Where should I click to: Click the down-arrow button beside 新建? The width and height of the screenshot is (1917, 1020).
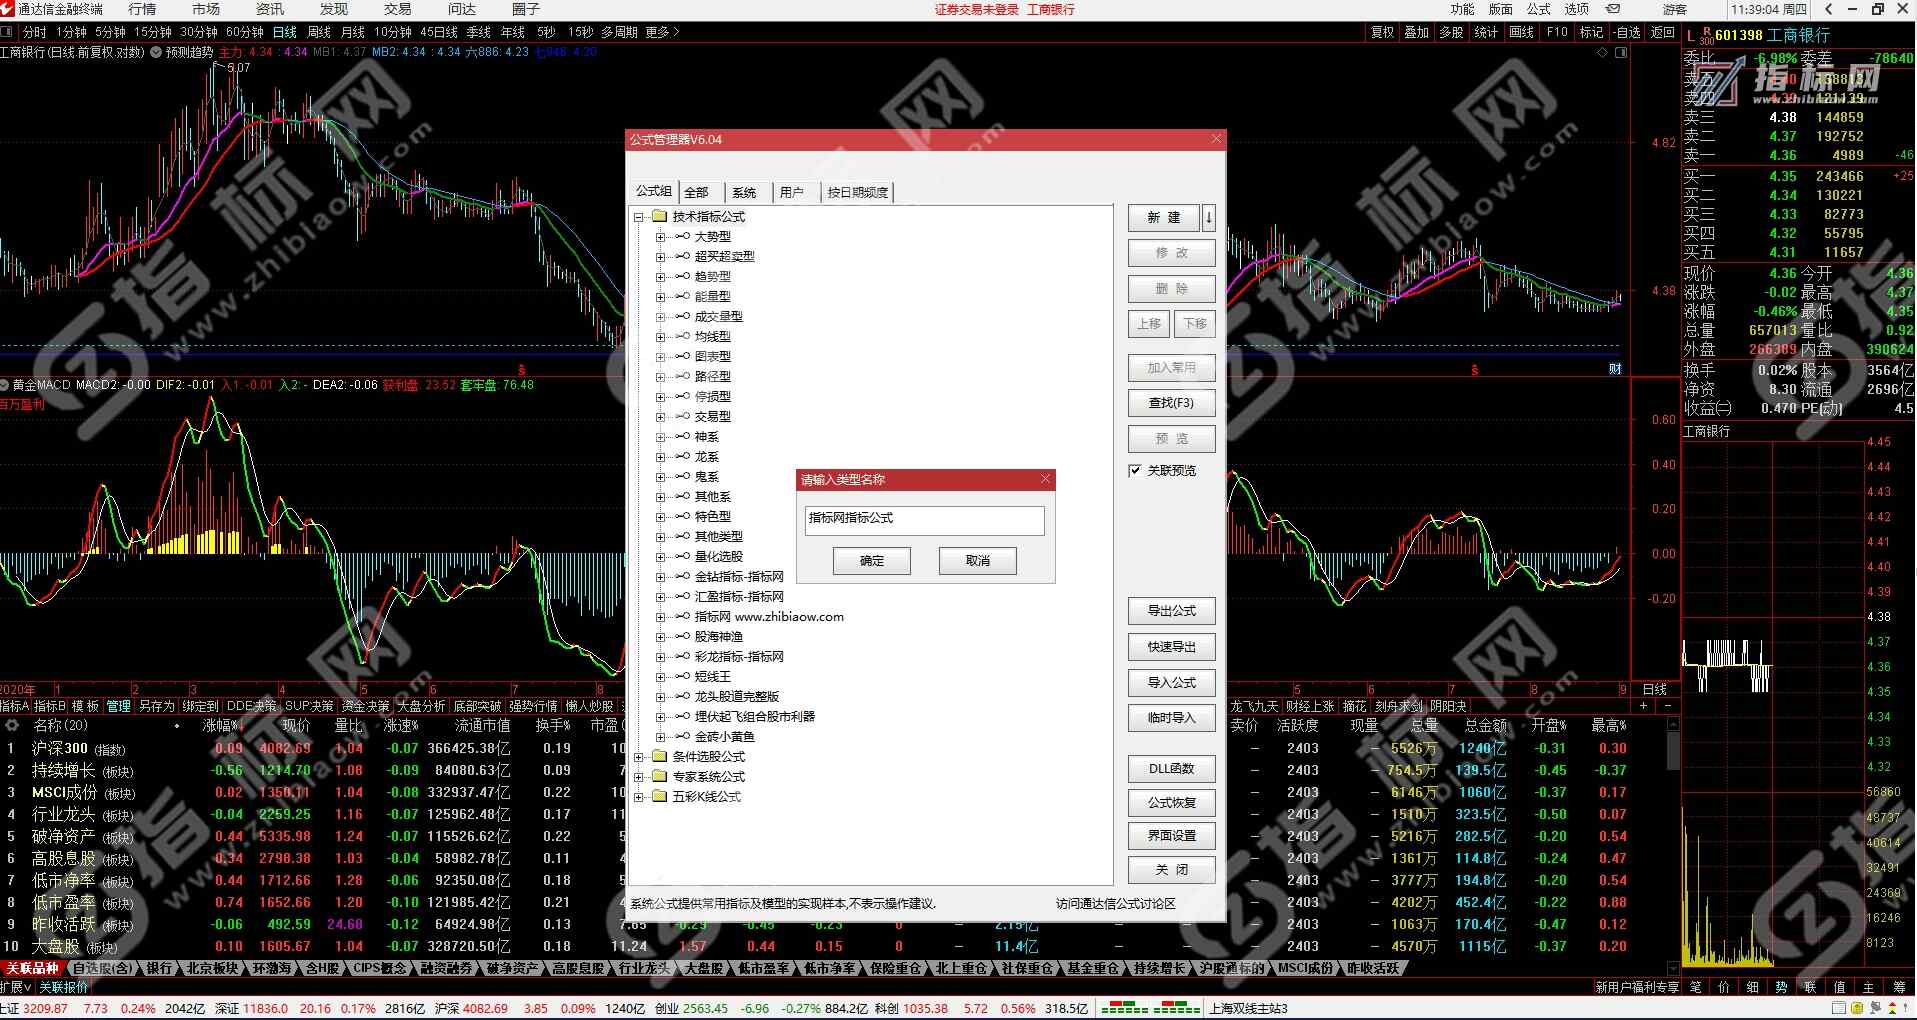click(1209, 217)
